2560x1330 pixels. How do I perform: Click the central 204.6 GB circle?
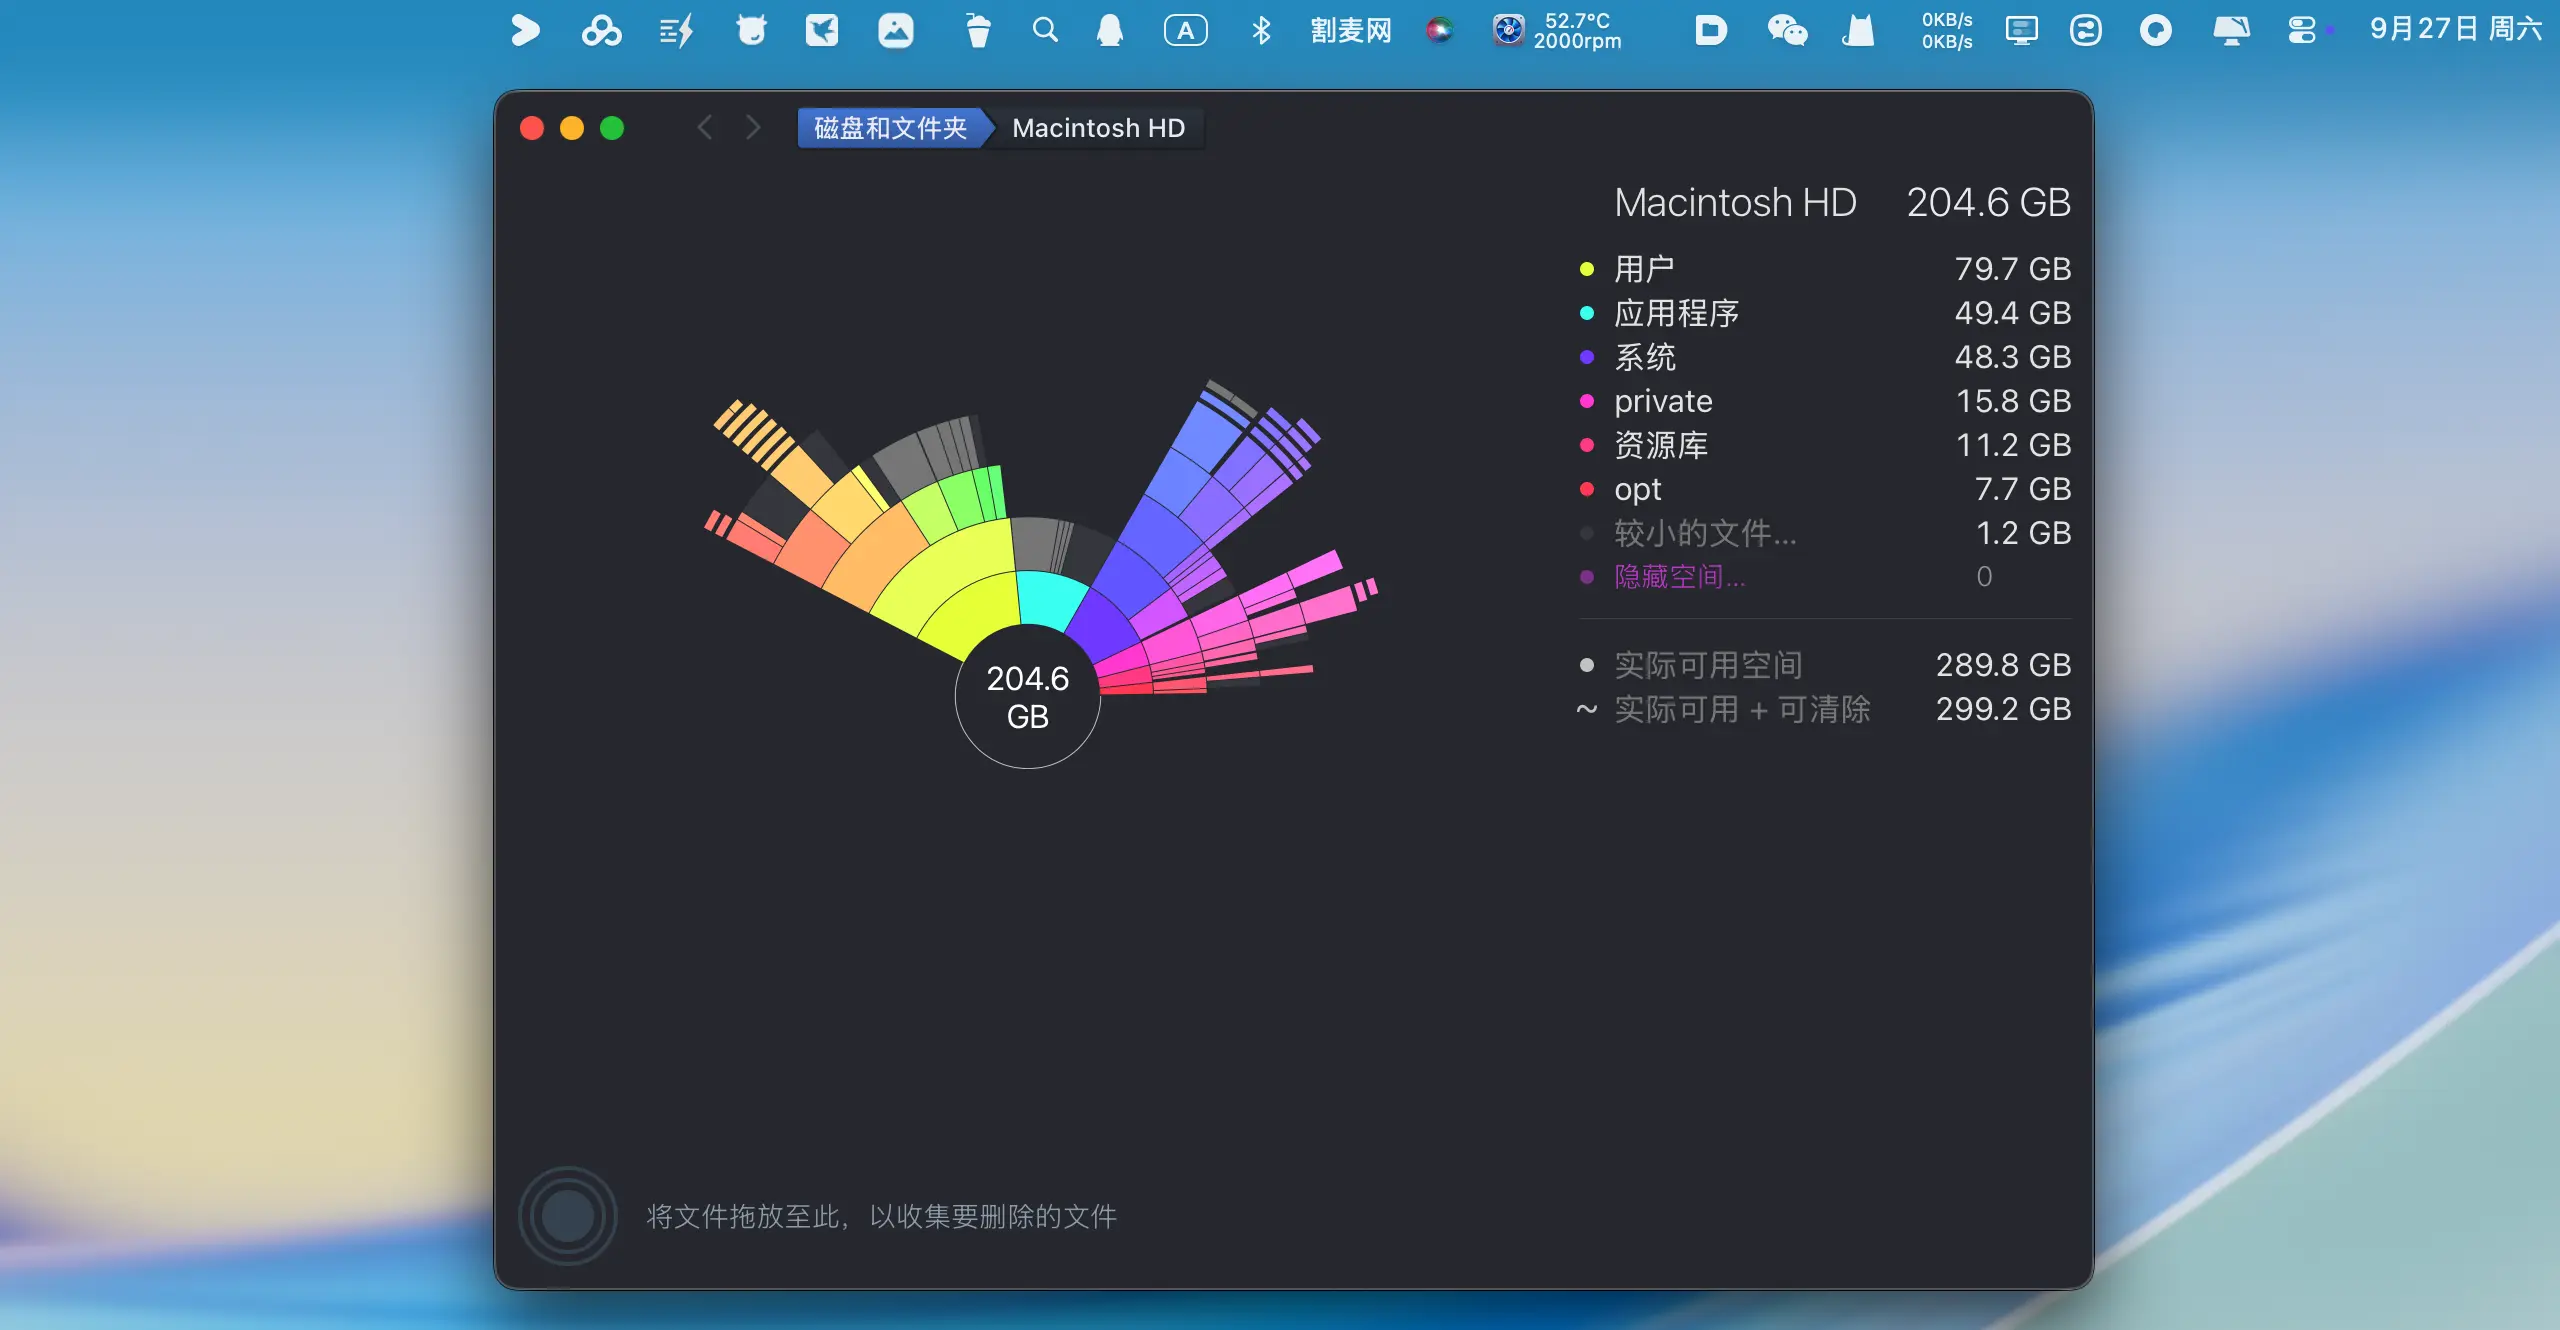(x=1027, y=697)
